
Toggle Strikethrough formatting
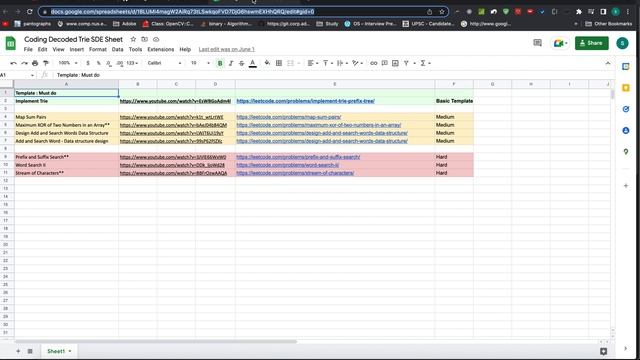click(x=242, y=63)
